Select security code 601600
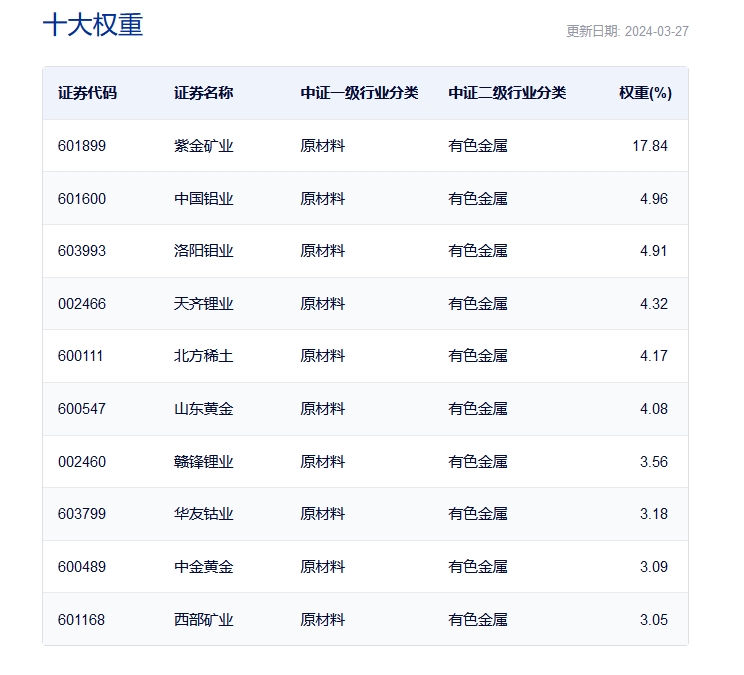Viewport: 744px width, 675px height. (82, 198)
